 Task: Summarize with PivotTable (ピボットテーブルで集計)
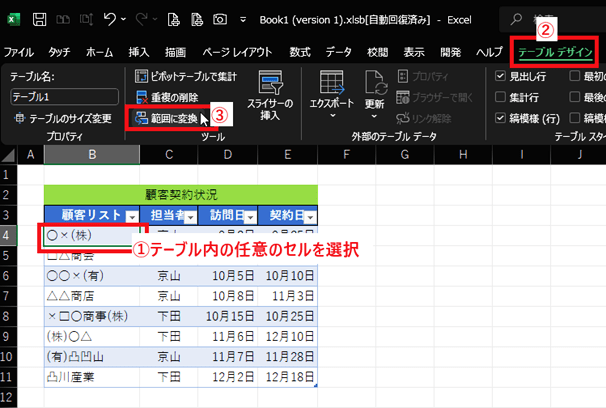click(194, 76)
